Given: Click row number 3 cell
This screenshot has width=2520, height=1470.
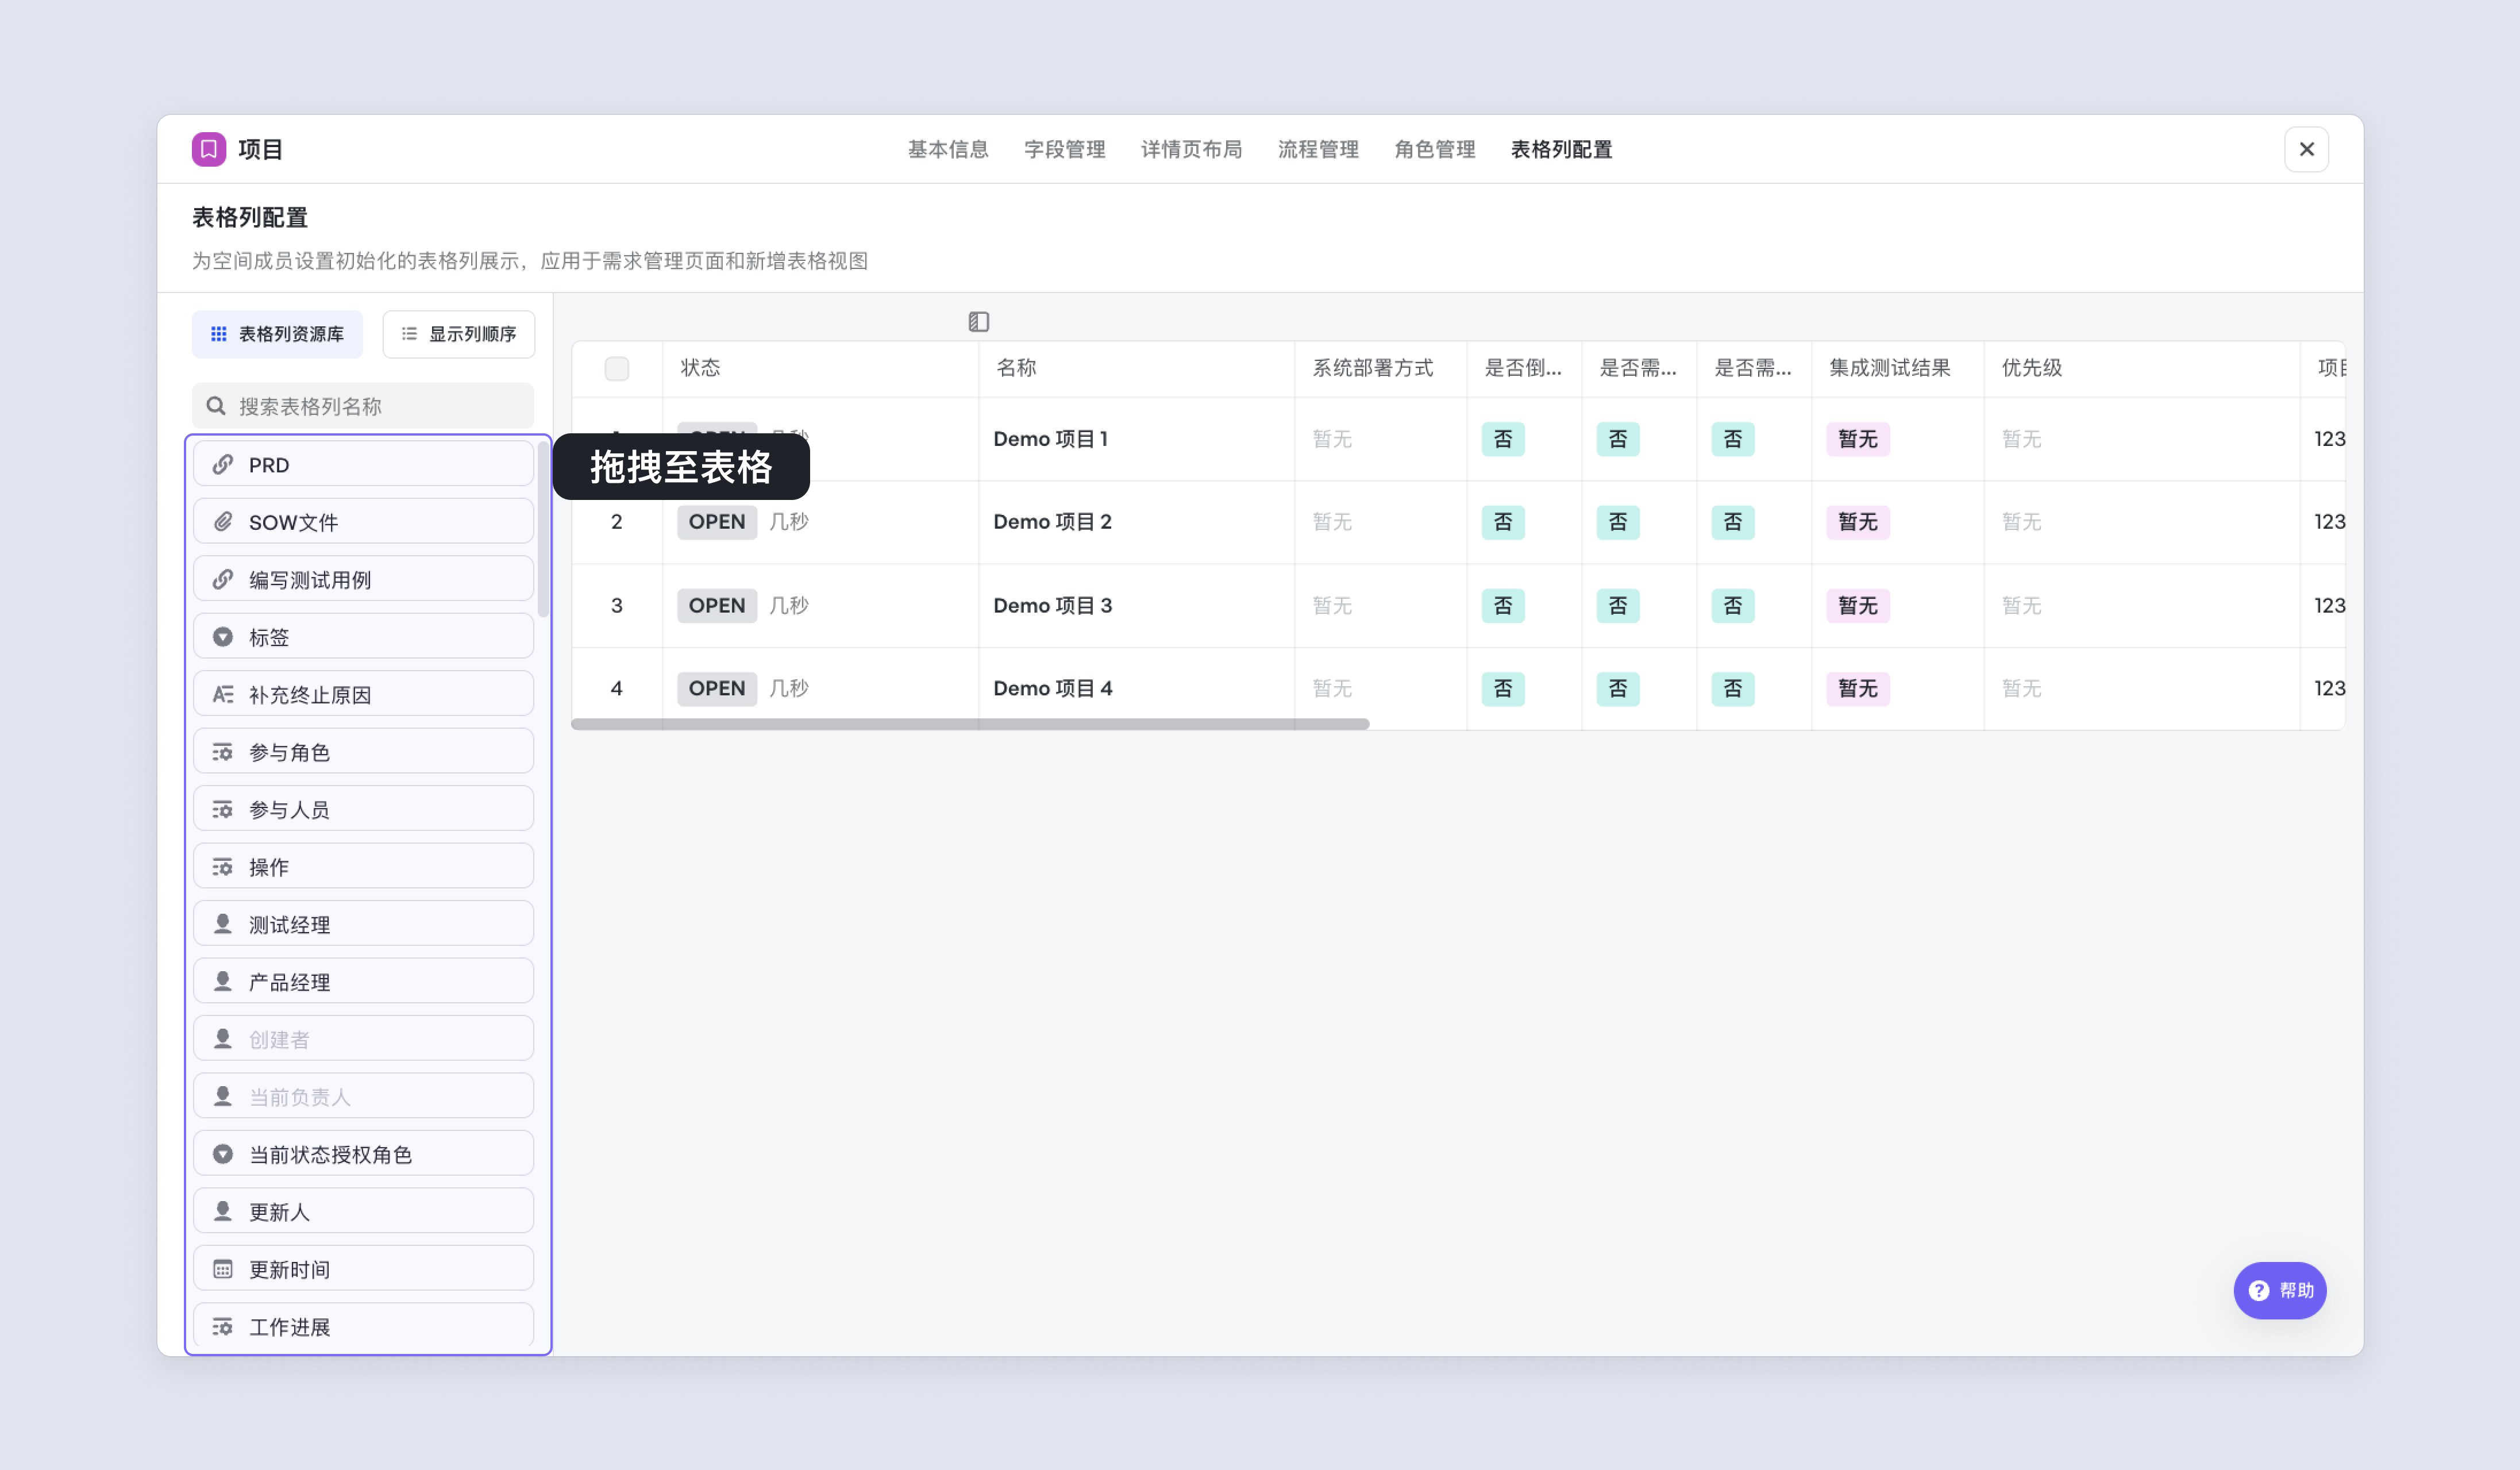Looking at the screenshot, I should click(617, 605).
